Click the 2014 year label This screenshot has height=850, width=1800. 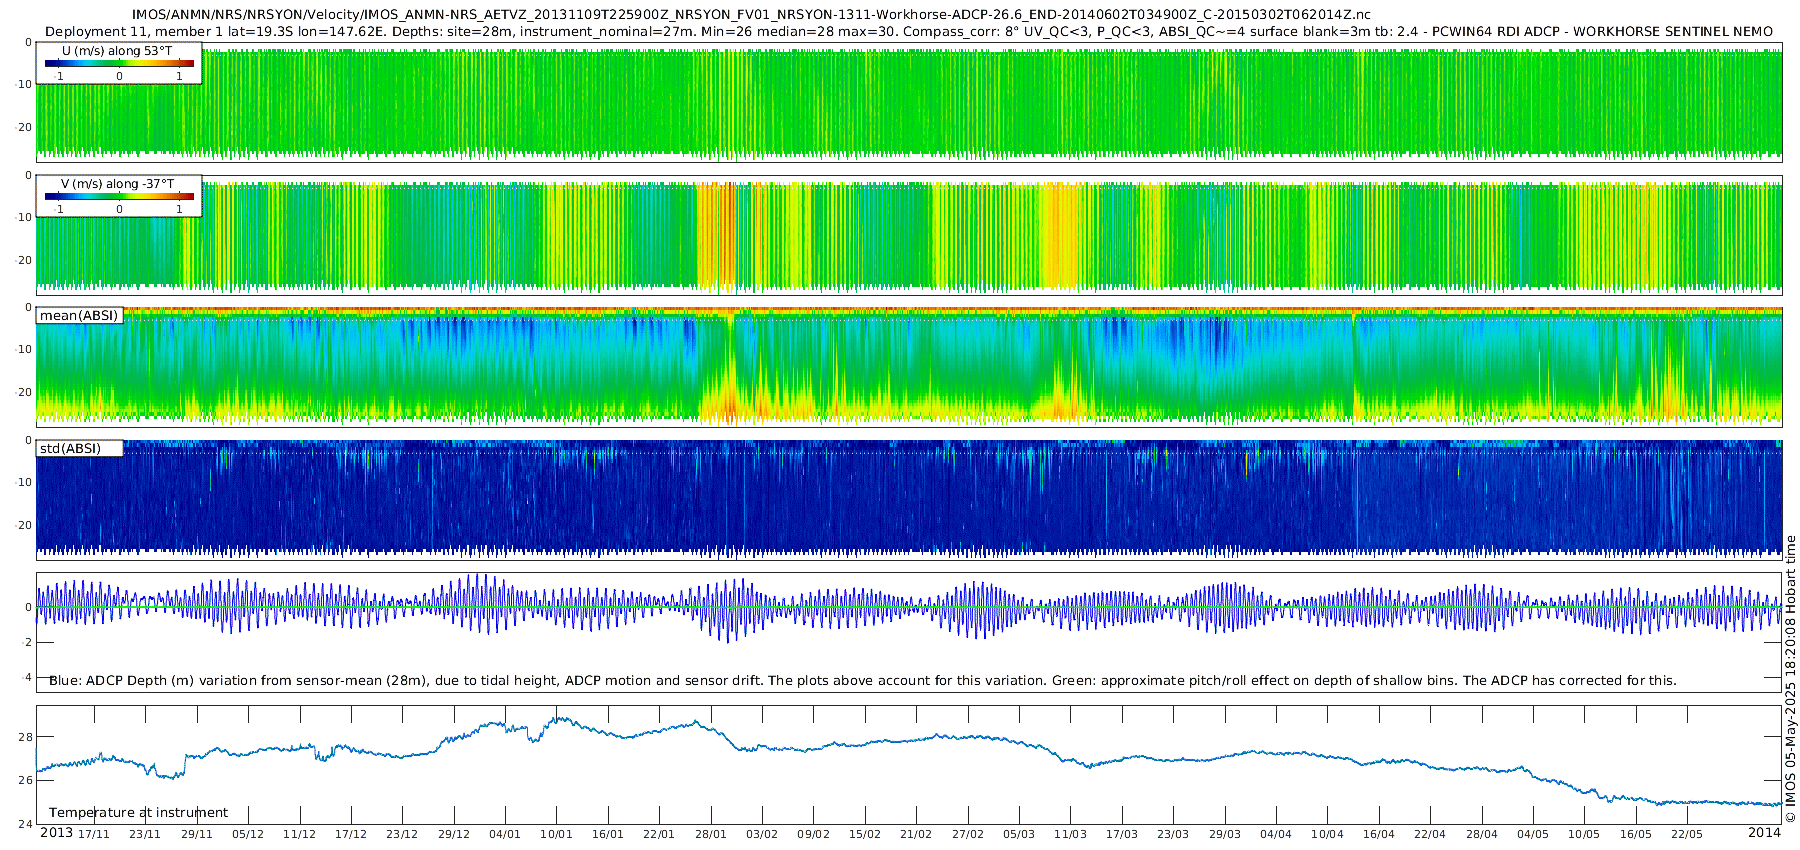point(1764,833)
